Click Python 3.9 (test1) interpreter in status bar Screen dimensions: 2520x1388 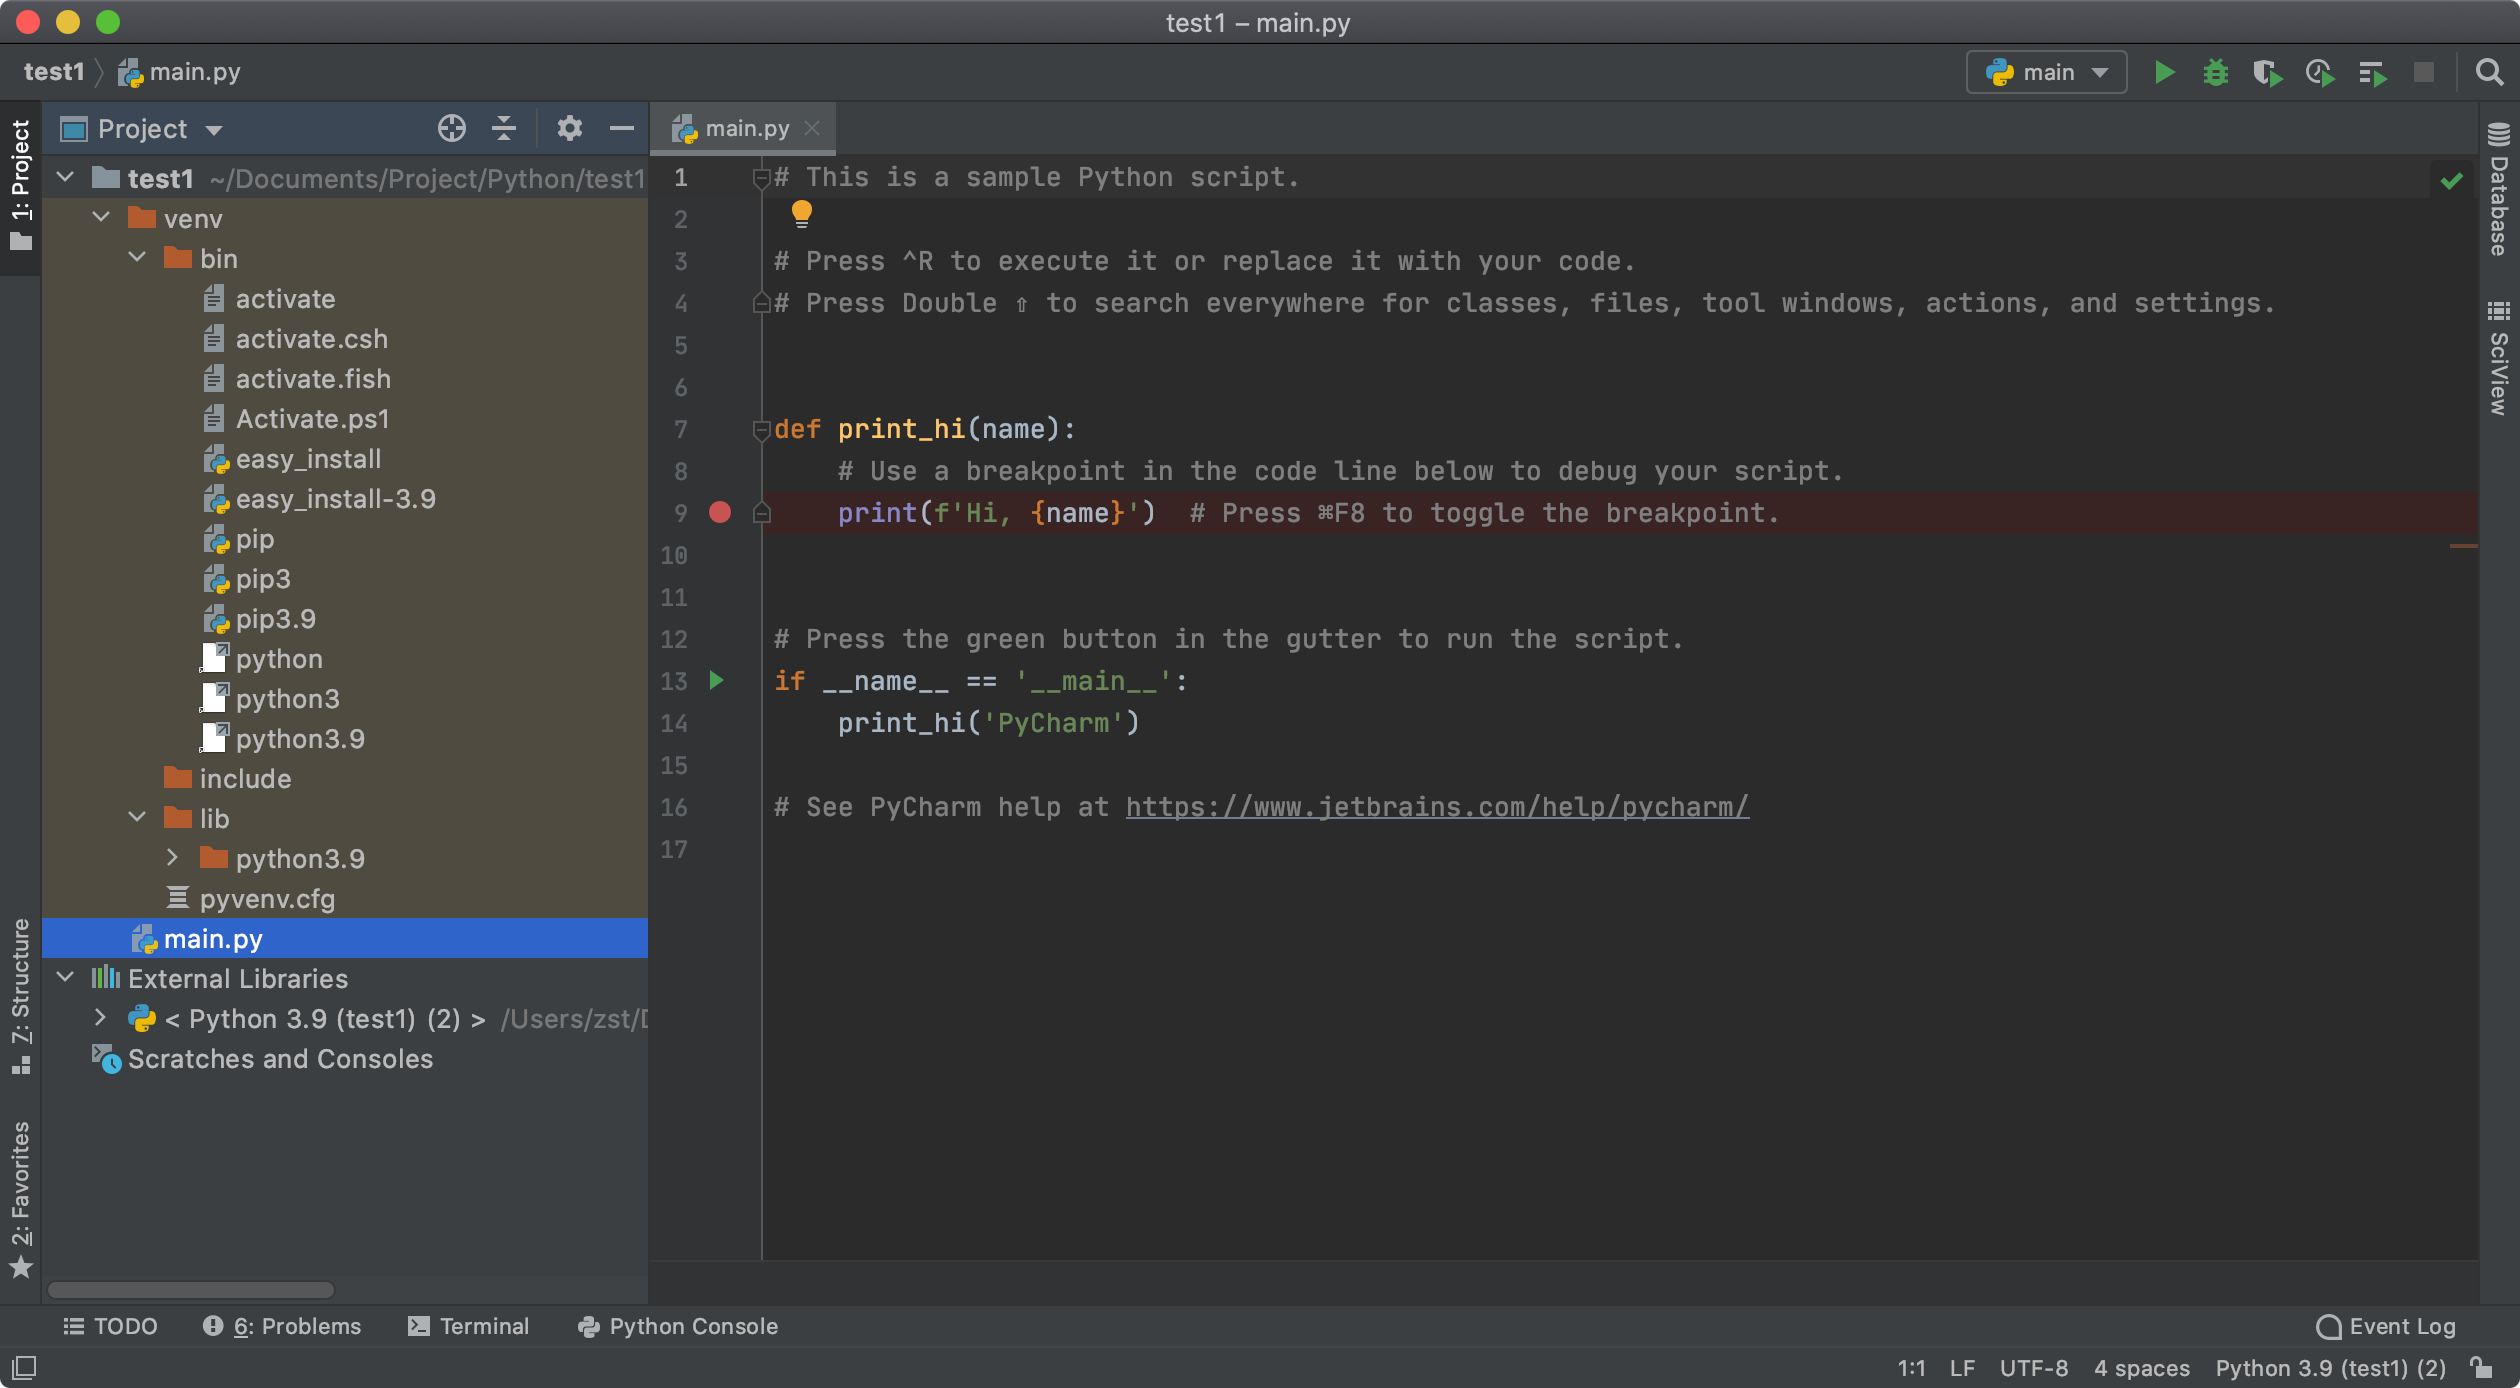point(2330,1367)
